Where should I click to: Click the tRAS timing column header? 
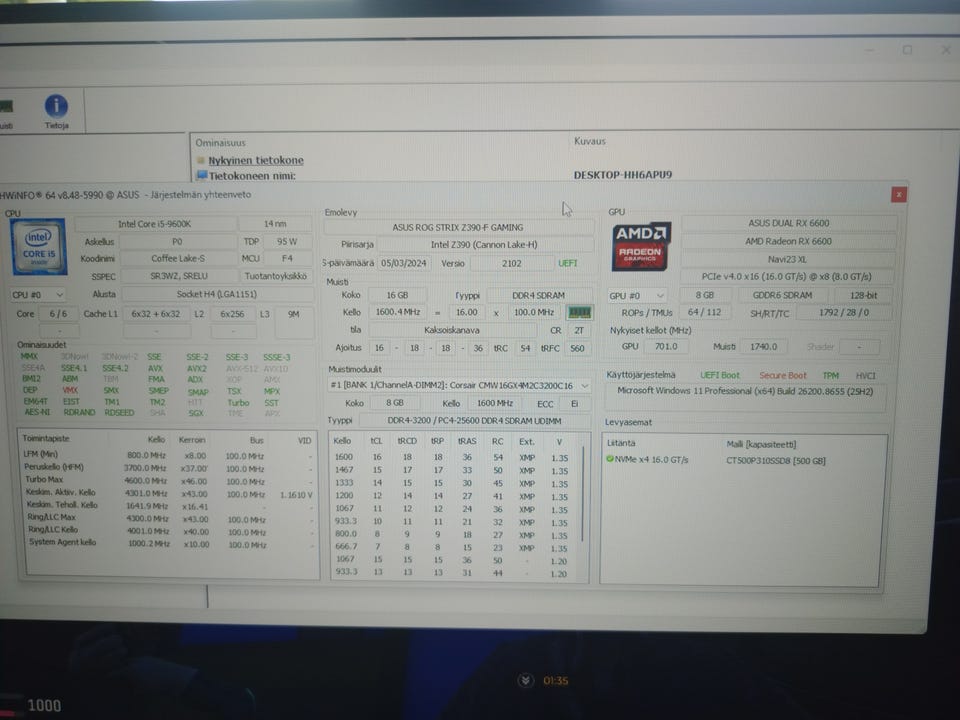coord(467,441)
